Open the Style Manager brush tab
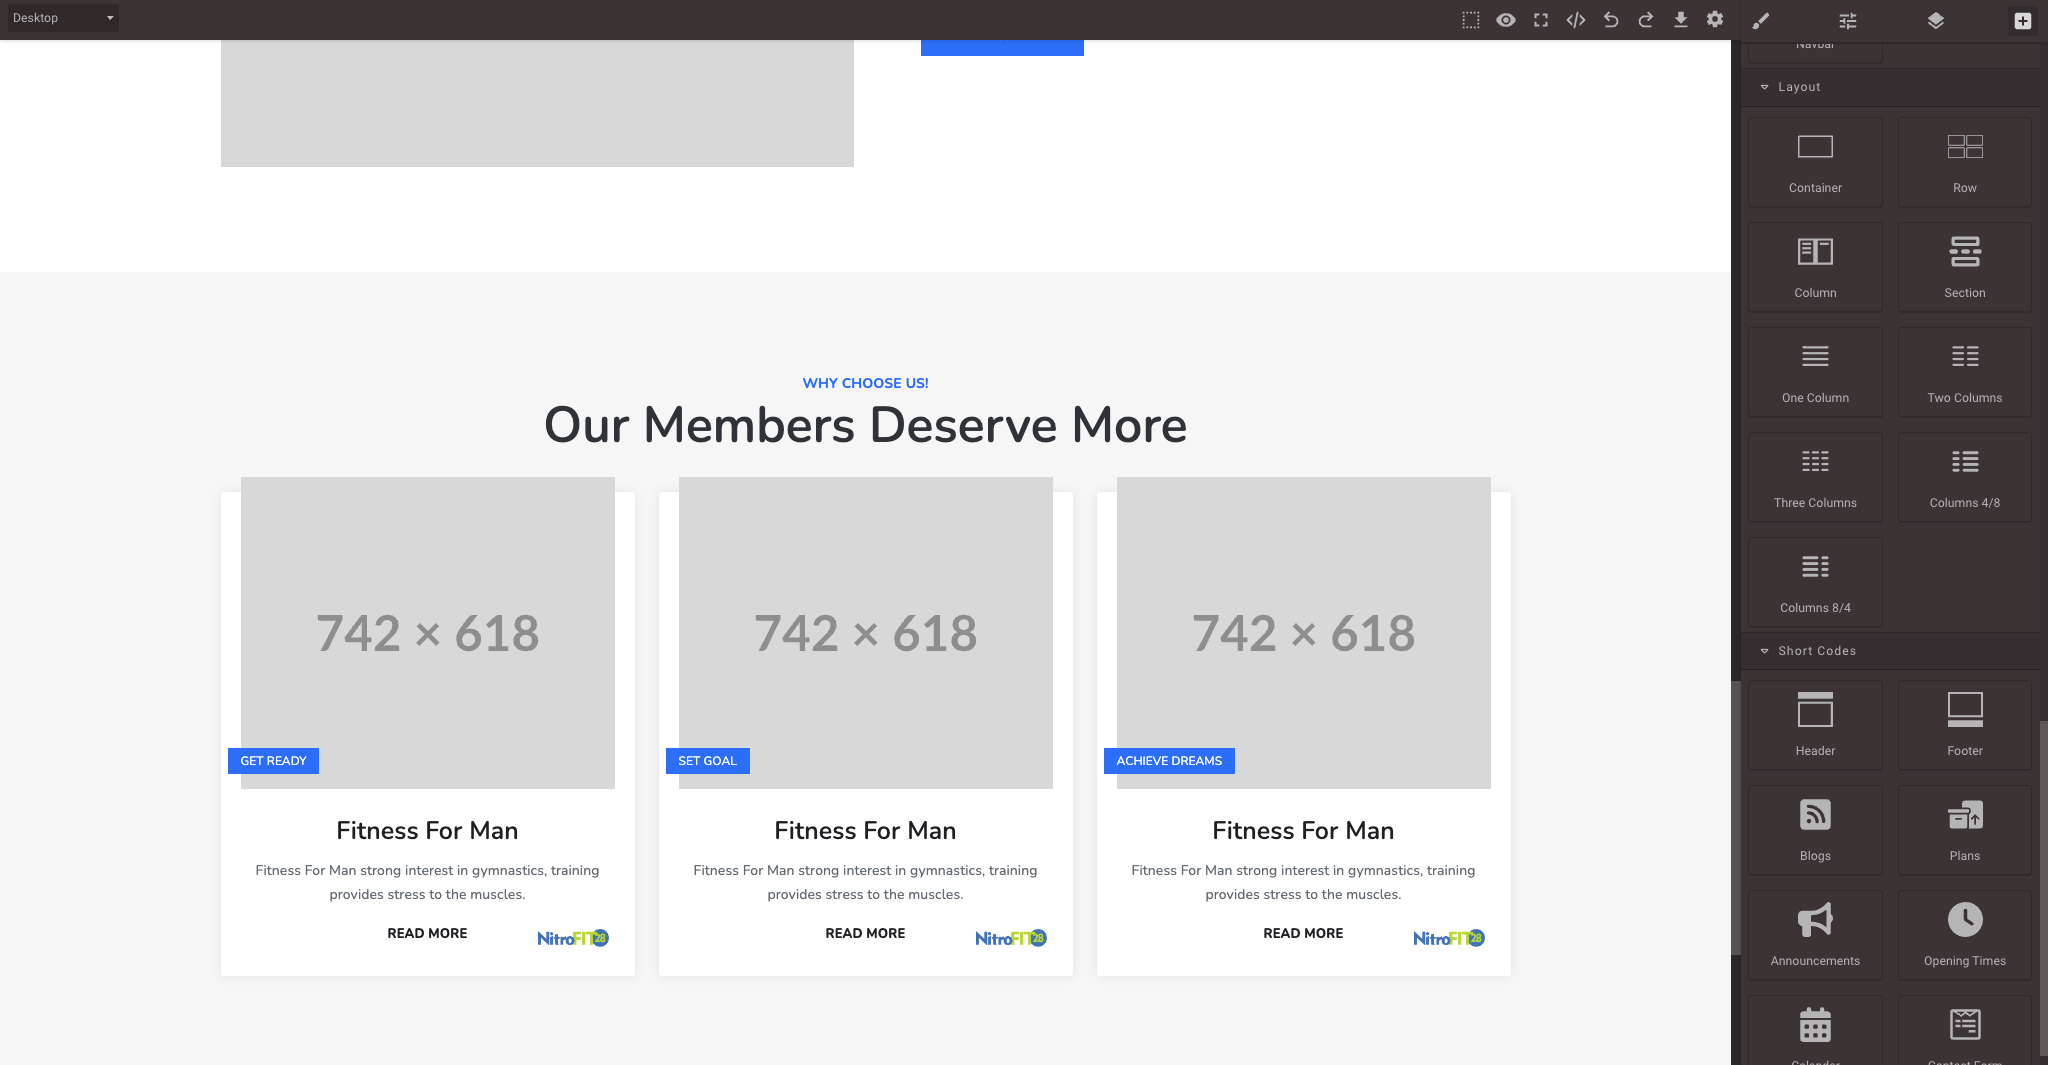The height and width of the screenshot is (1065, 2048). point(1761,21)
